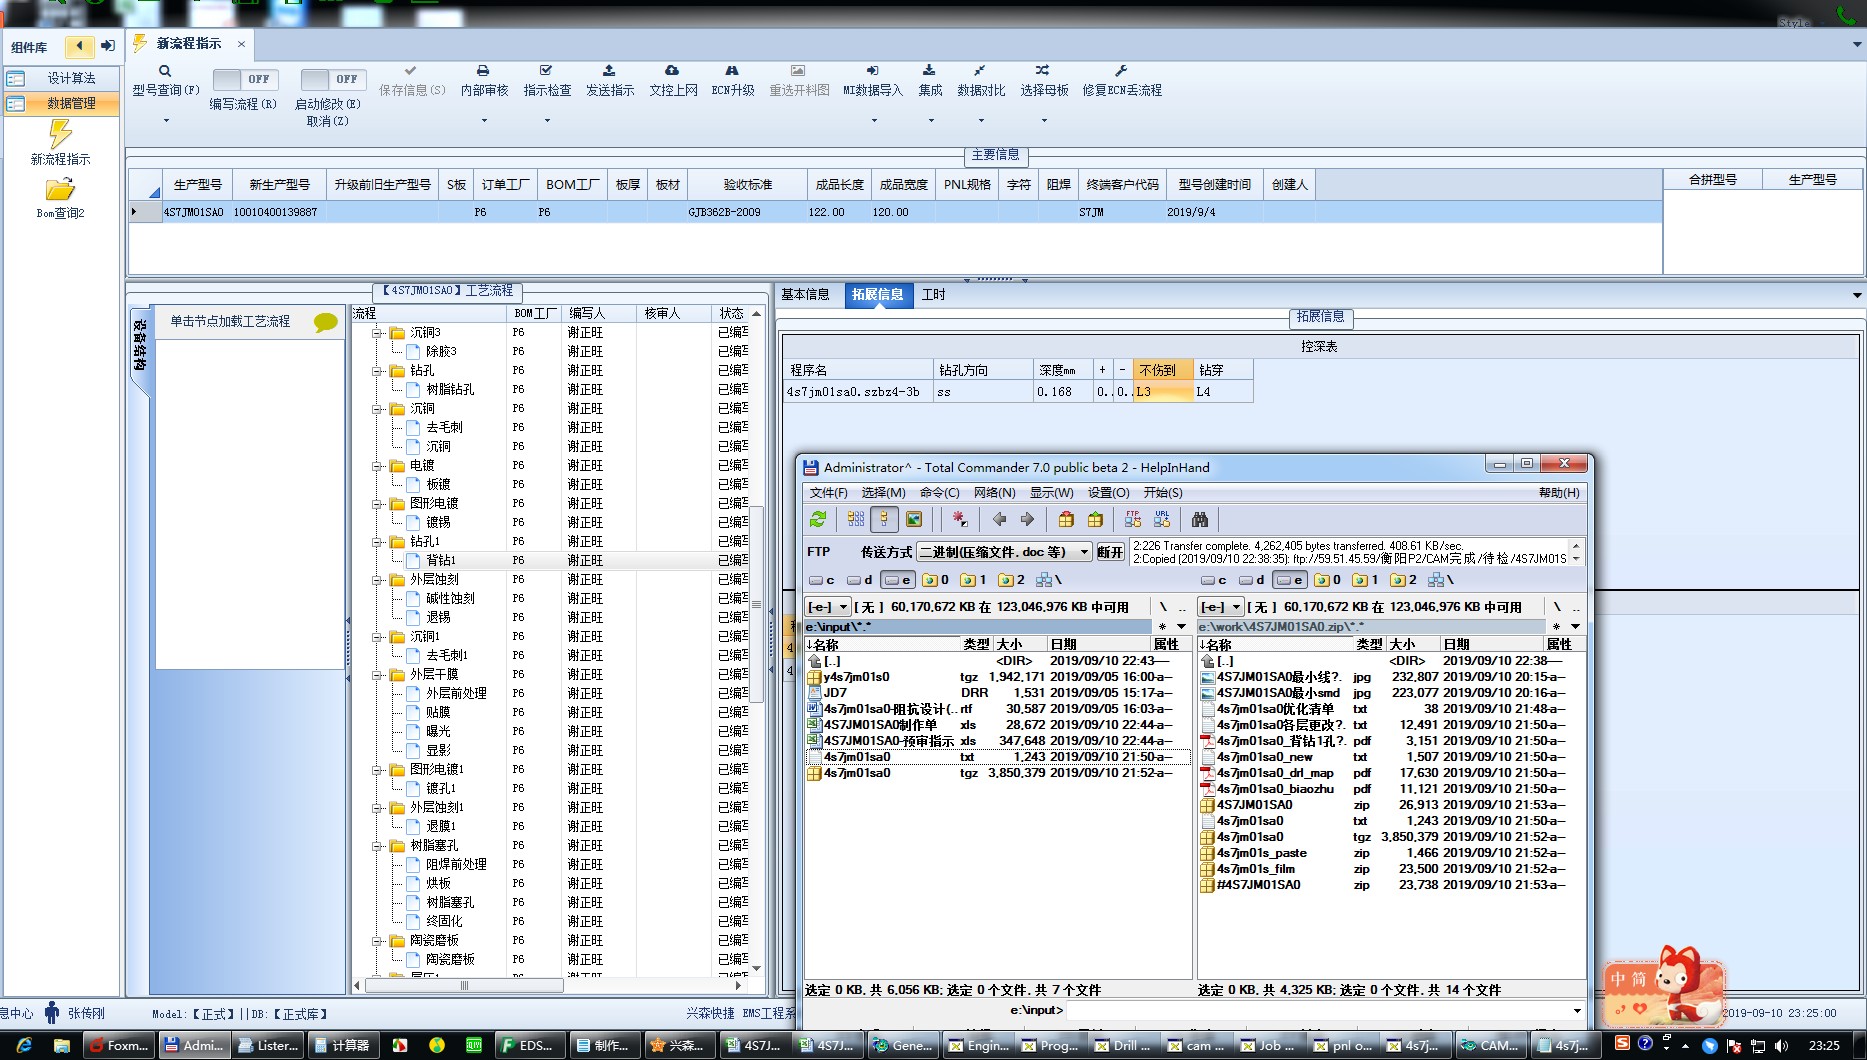The image size is (1867, 1060).
Task: Collapse the 图形电镀 tree node
Action: click(377, 504)
